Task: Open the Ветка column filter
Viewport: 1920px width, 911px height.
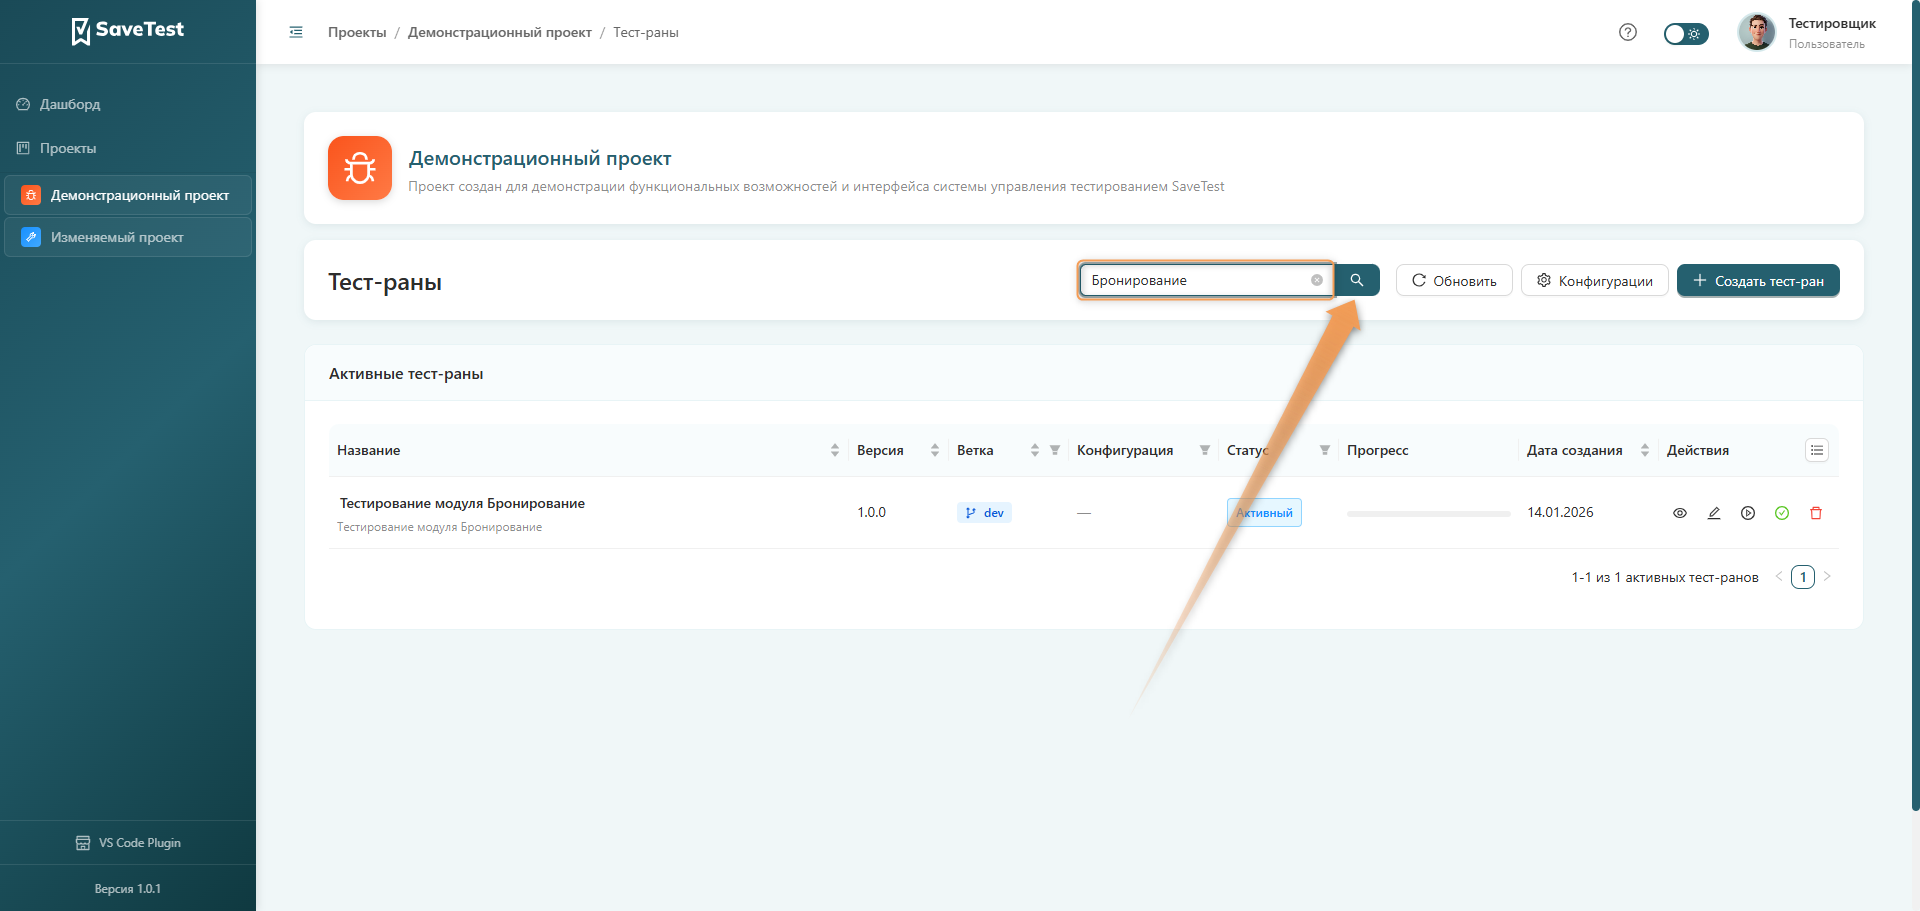Action: 1055,450
